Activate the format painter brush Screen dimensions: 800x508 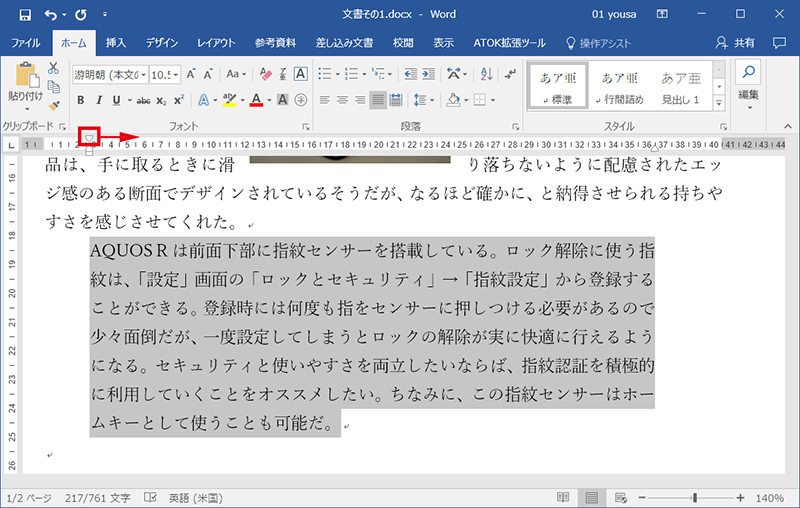[53, 106]
